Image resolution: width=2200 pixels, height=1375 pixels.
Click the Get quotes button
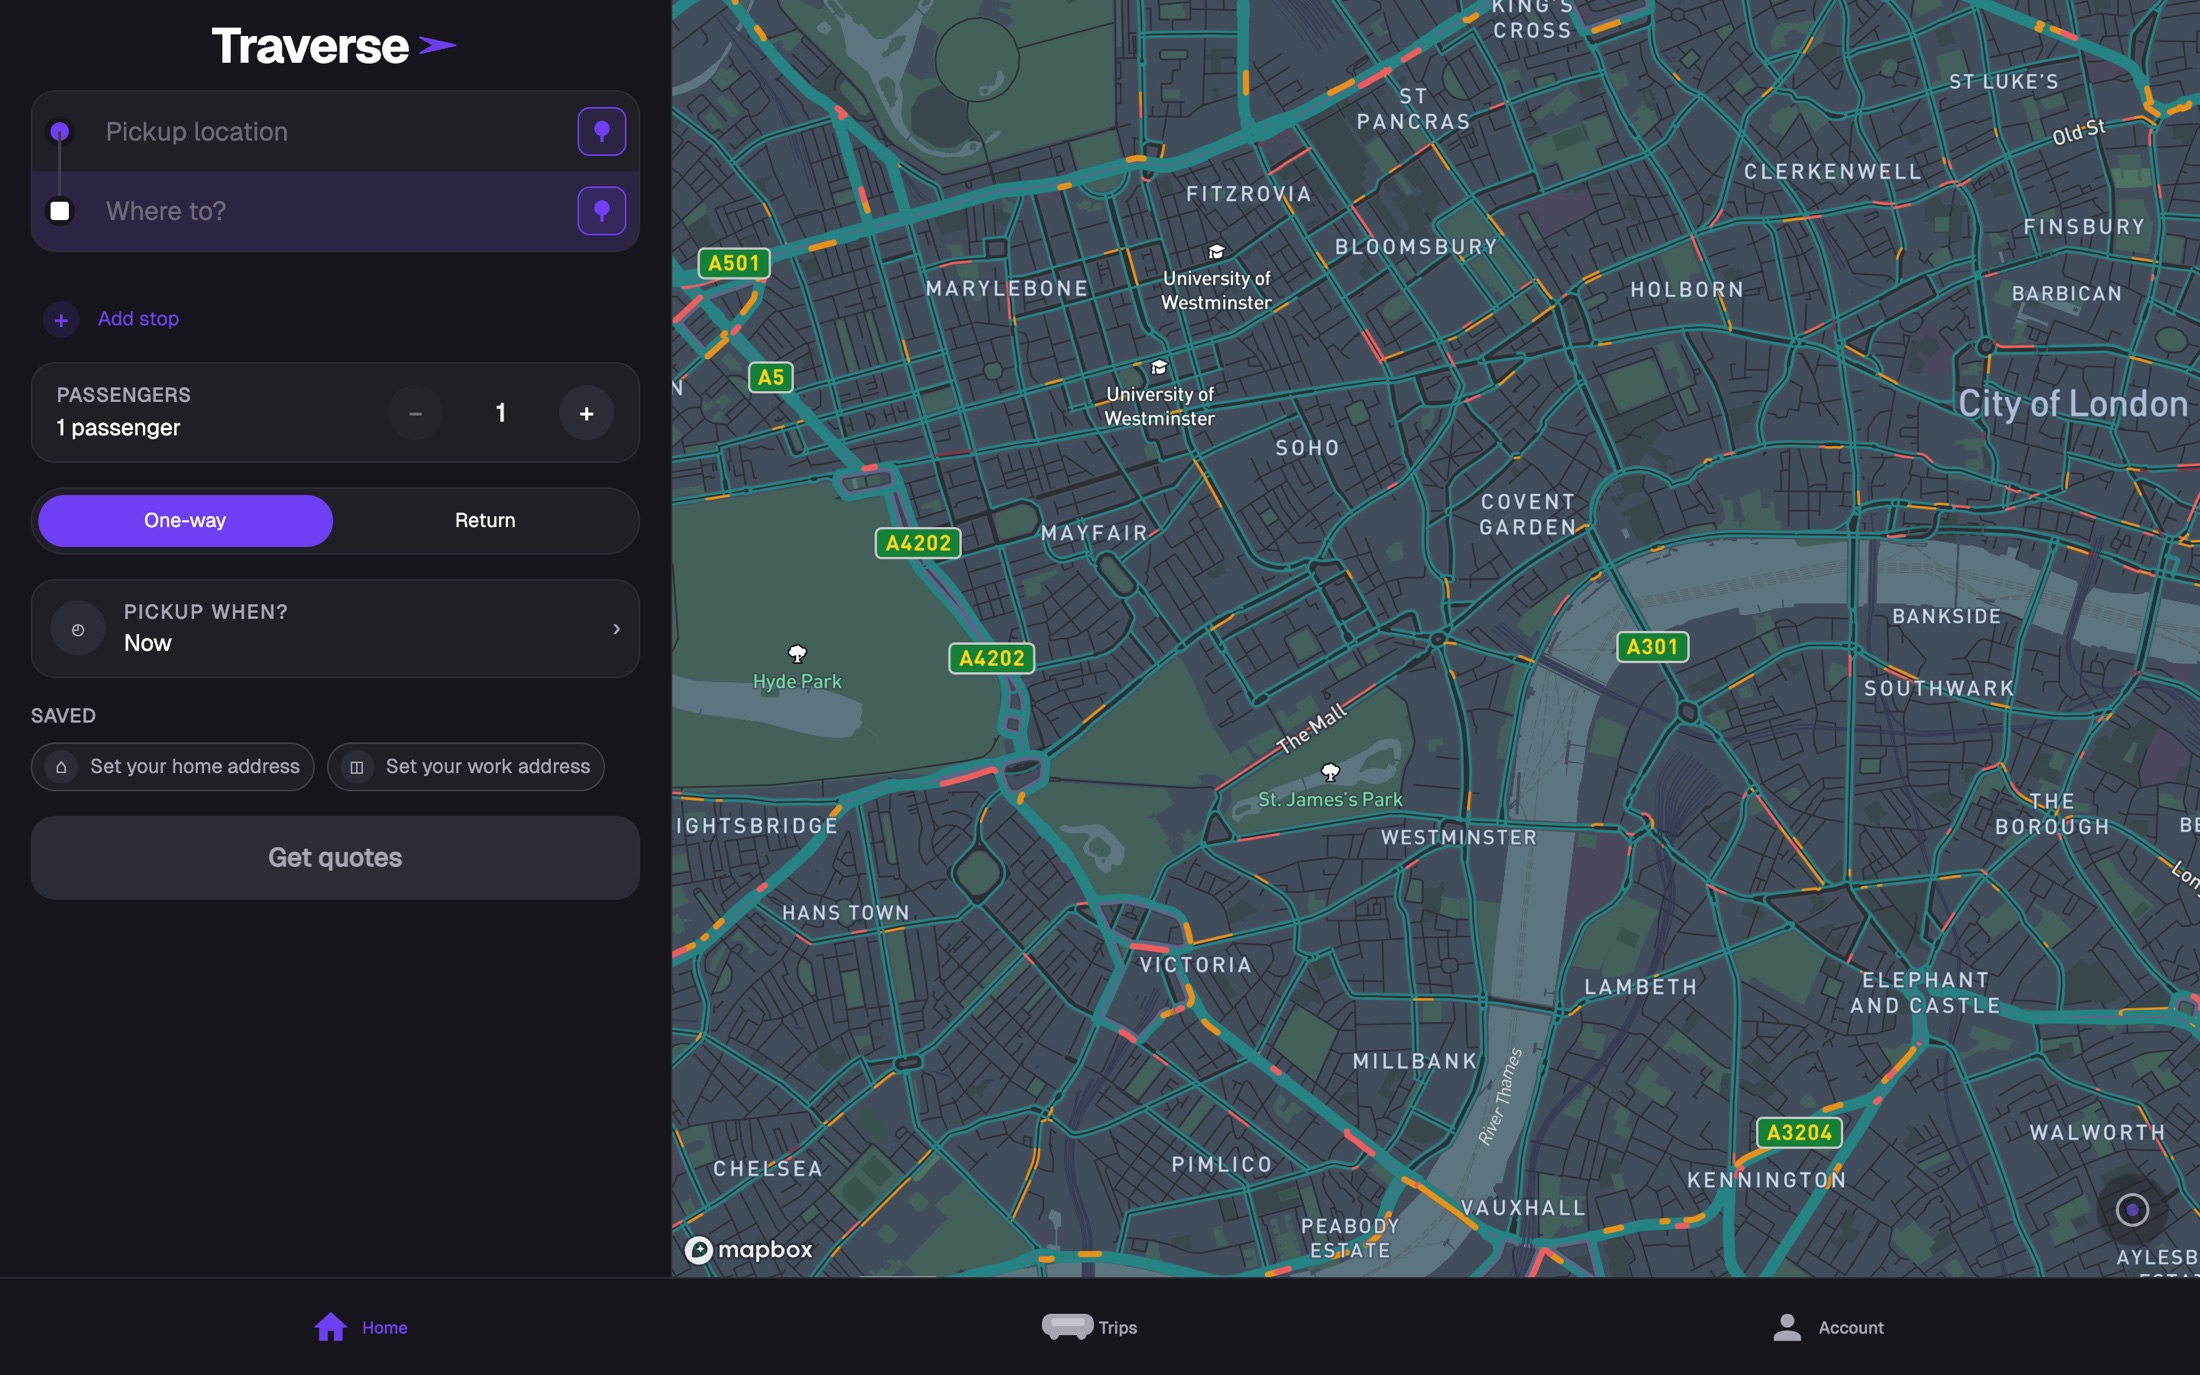coord(335,858)
